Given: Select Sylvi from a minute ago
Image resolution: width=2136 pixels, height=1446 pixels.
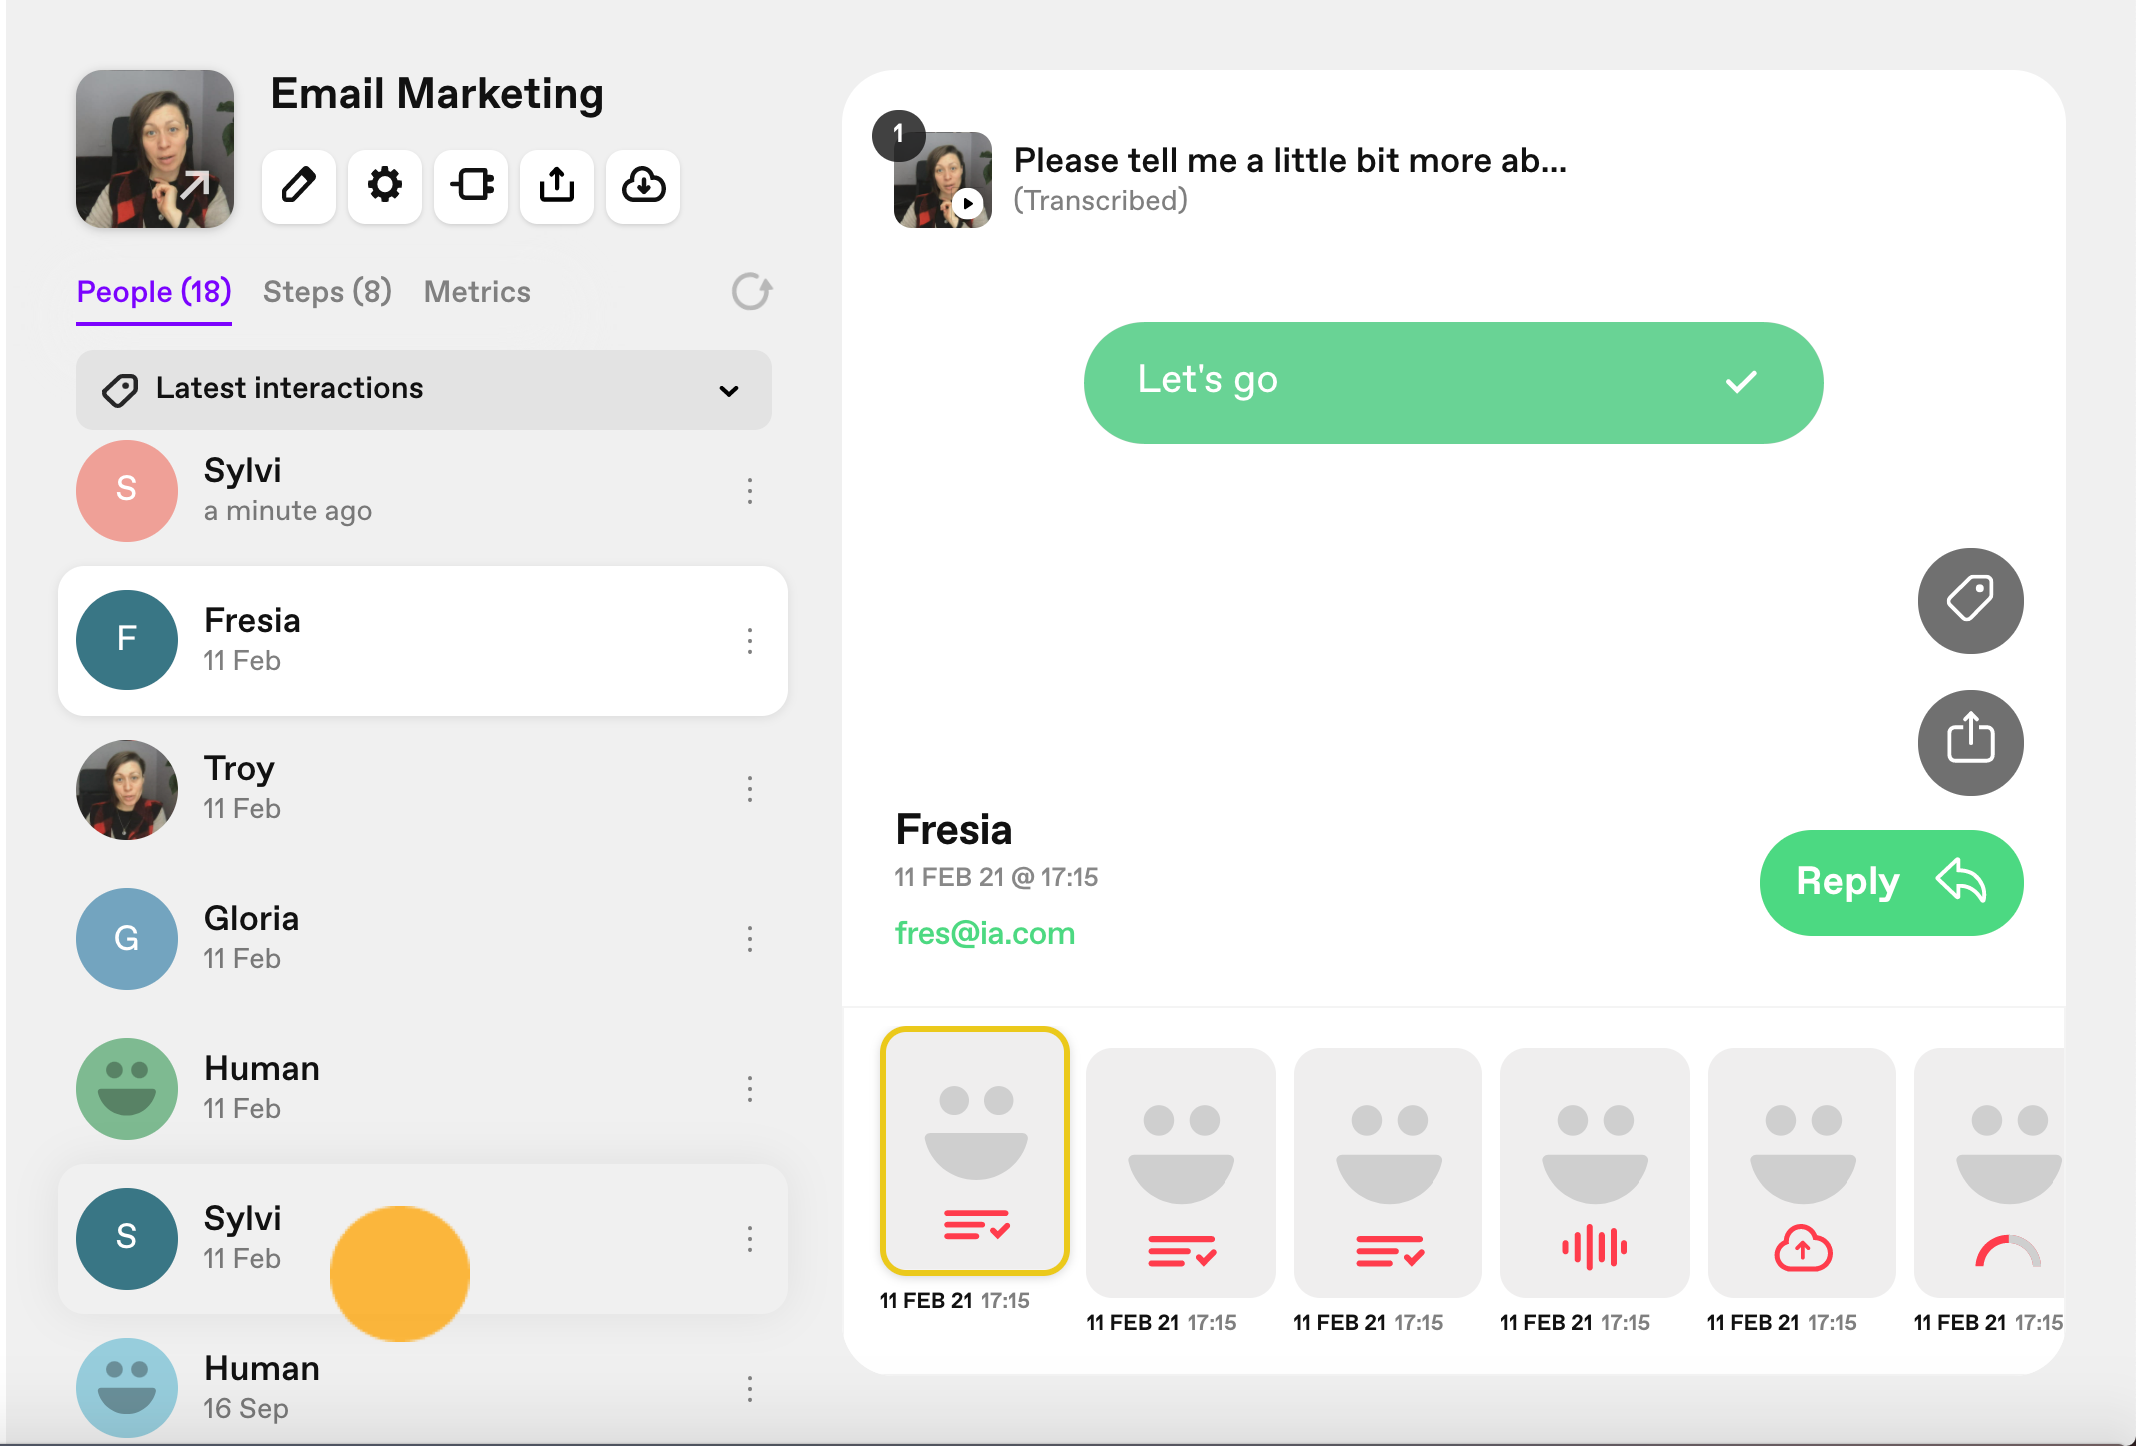Looking at the screenshot, I should [423, 491].
